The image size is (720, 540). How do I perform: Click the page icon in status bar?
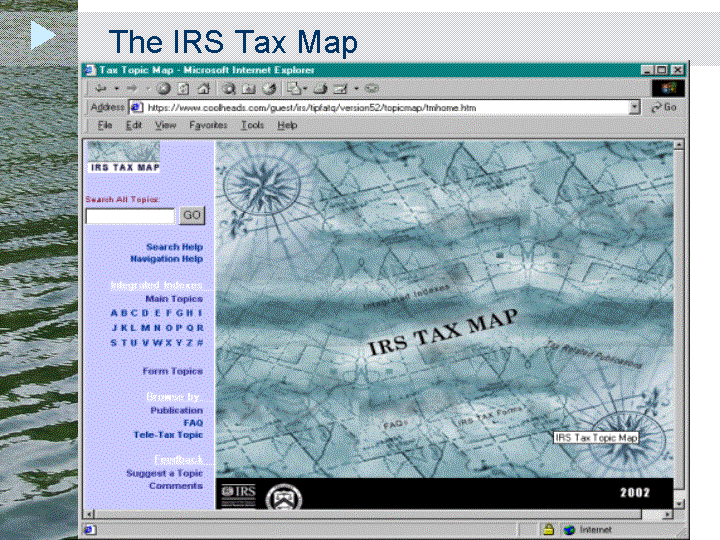point(90,529)
